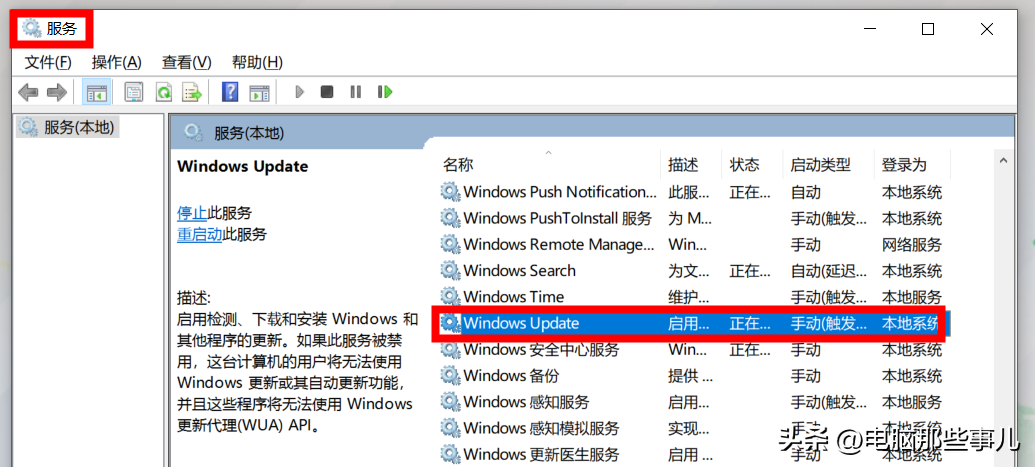Screen dimensions: 1035x467
Task: Click gear icon beside Windows Search
Action: tap(450, 271)
